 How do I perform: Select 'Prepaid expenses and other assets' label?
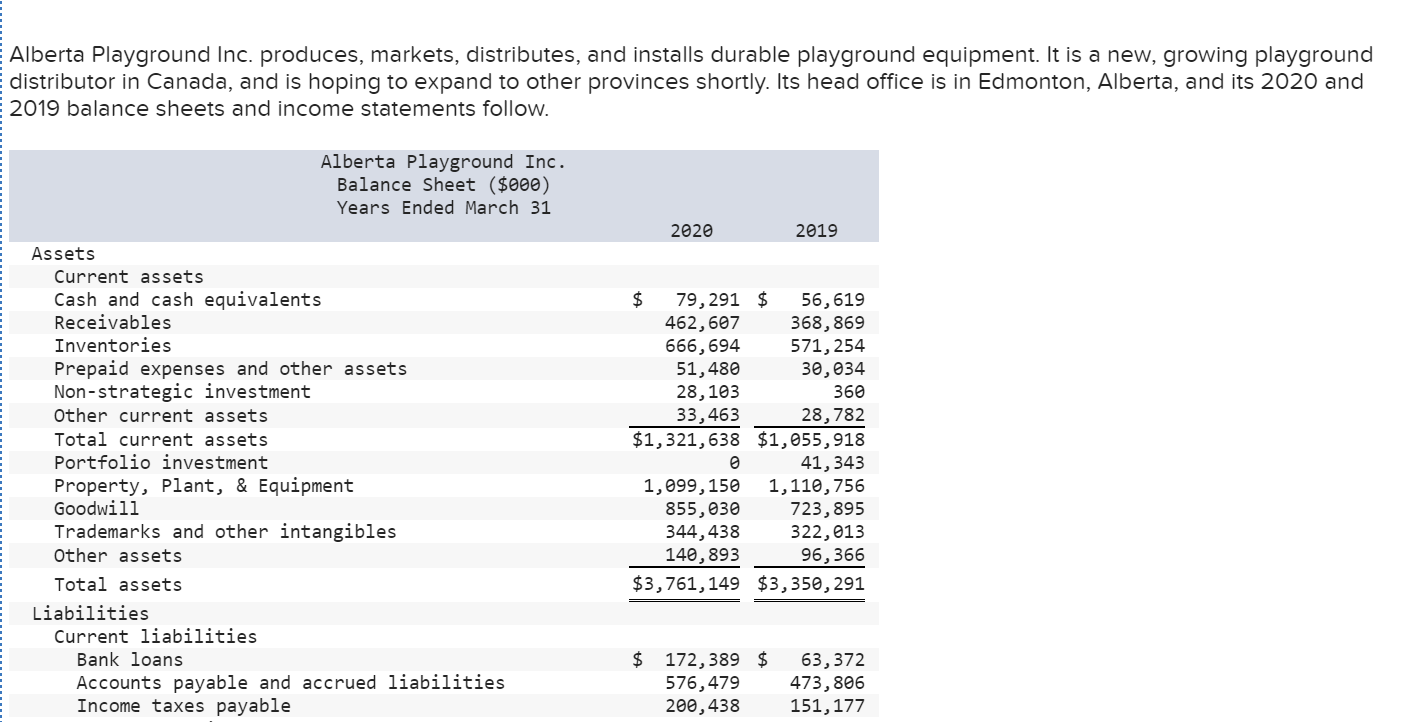point(231,369)
